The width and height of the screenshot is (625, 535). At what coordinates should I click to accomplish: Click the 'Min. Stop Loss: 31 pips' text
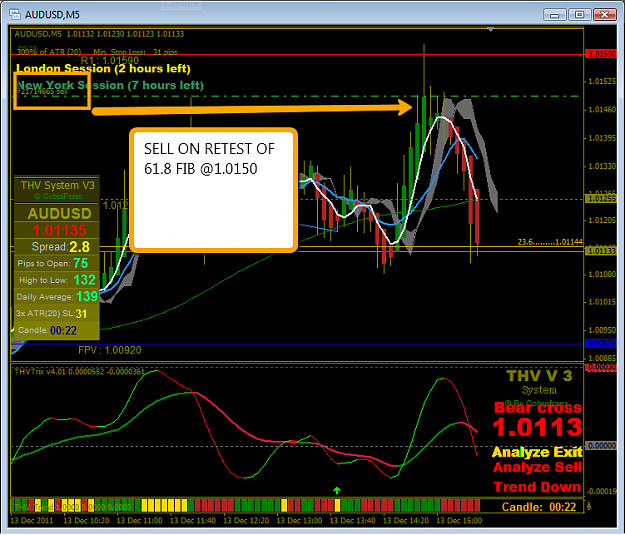click(x=135, y=52)
